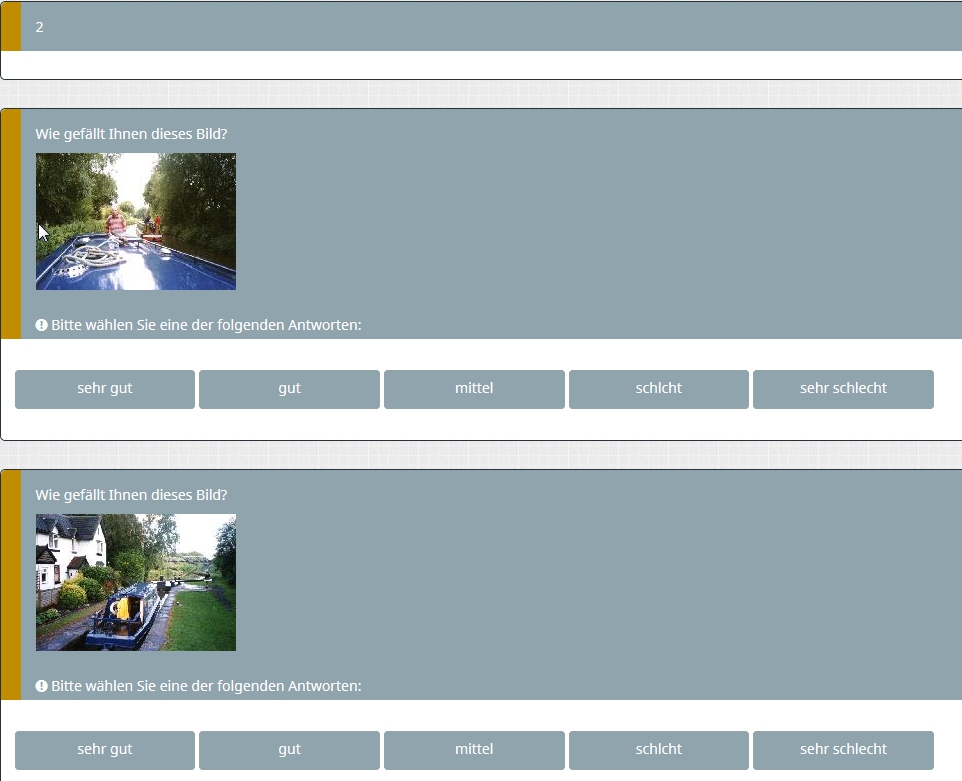The height and width of the screenshot is (781, 962).
Task: Rate the rope-on-boat picture 'sehr gut'
Action: [105, 389]
